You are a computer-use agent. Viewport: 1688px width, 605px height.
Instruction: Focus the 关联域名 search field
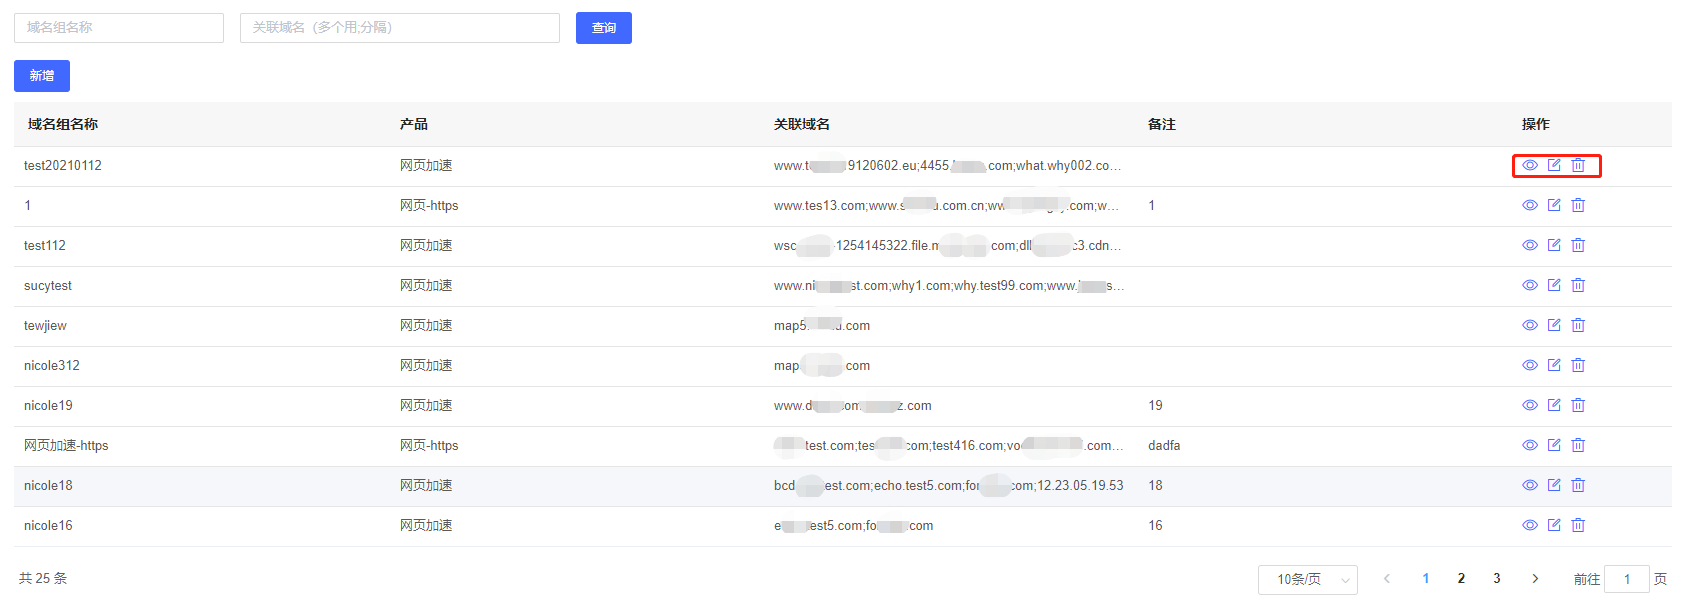tap(400, 28)
